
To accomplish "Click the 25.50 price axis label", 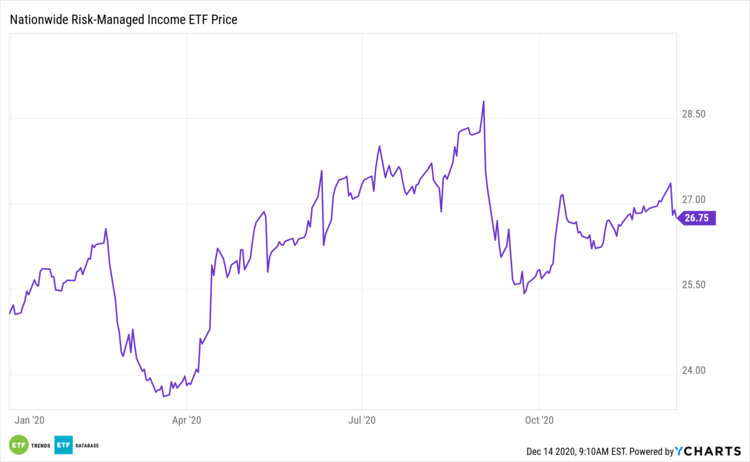I will coord(695,285).
